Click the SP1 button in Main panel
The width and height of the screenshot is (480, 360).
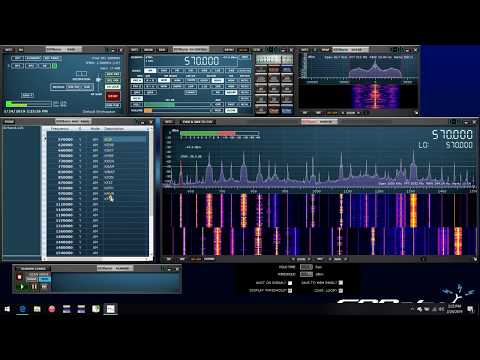(x=18, y=66)
